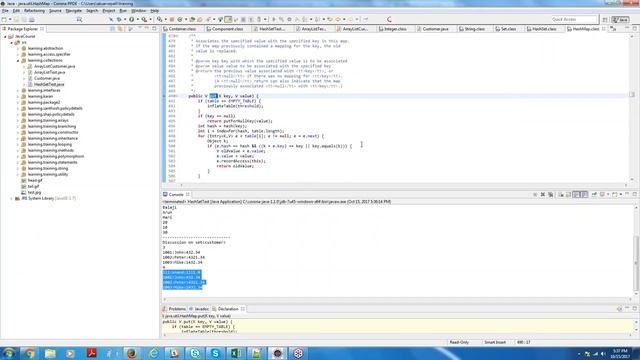Viewport: 640px width, 360px height.
Task: Open the Window menu
Action: coord(138,11)
